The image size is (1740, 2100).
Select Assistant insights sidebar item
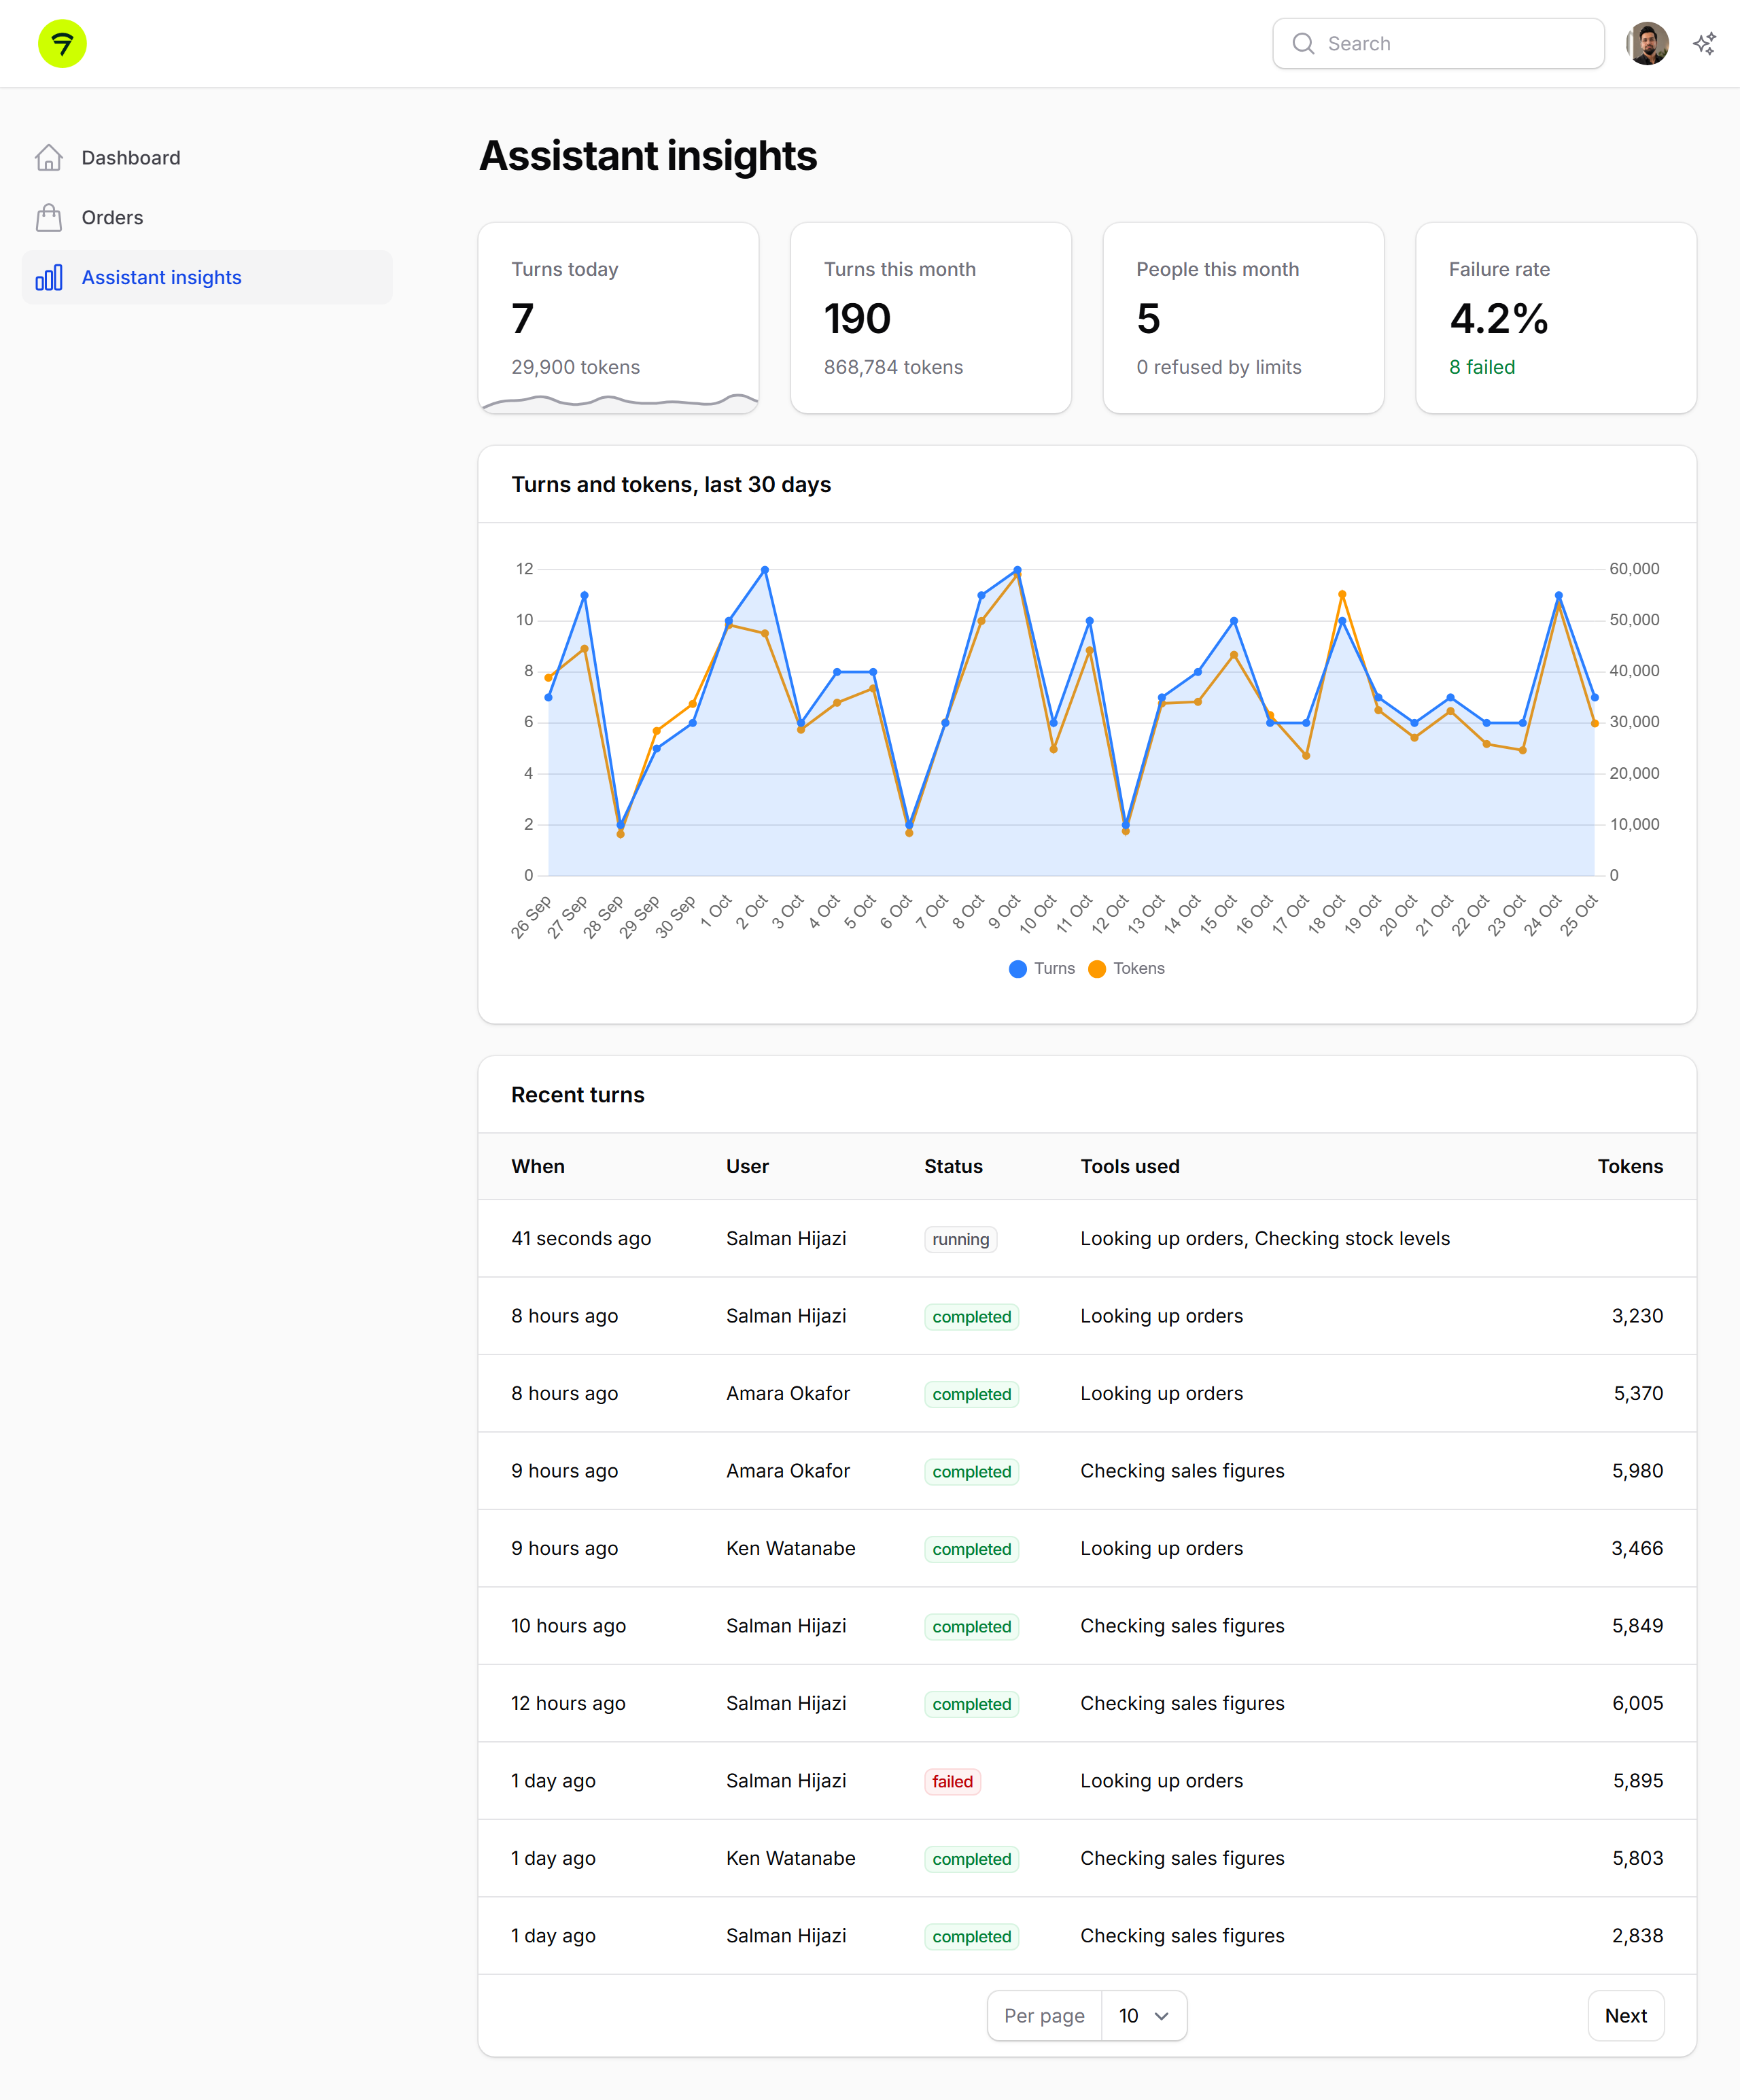click(207, 277)
